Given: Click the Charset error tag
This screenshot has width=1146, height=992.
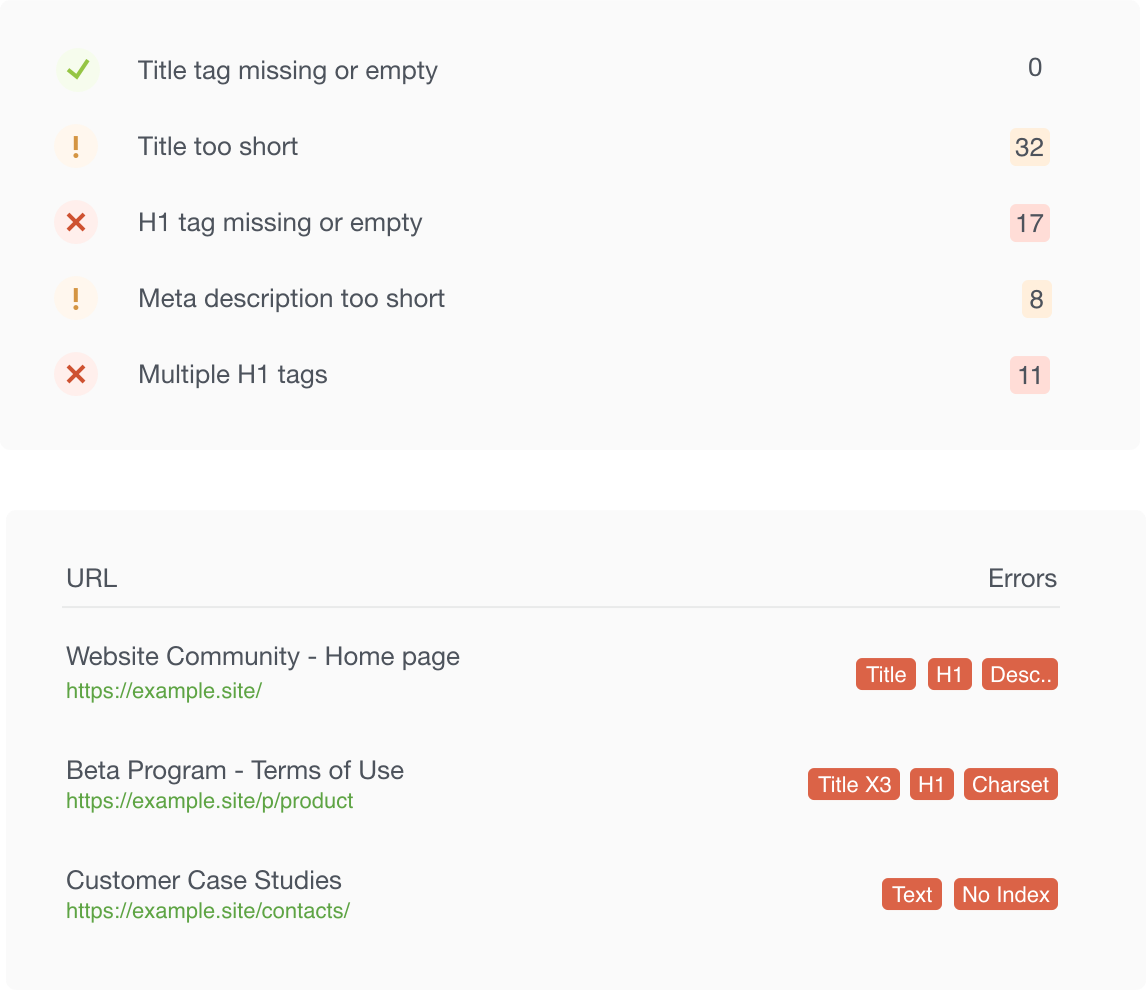Looking at the screenshot, I should tap(1010, 785).
